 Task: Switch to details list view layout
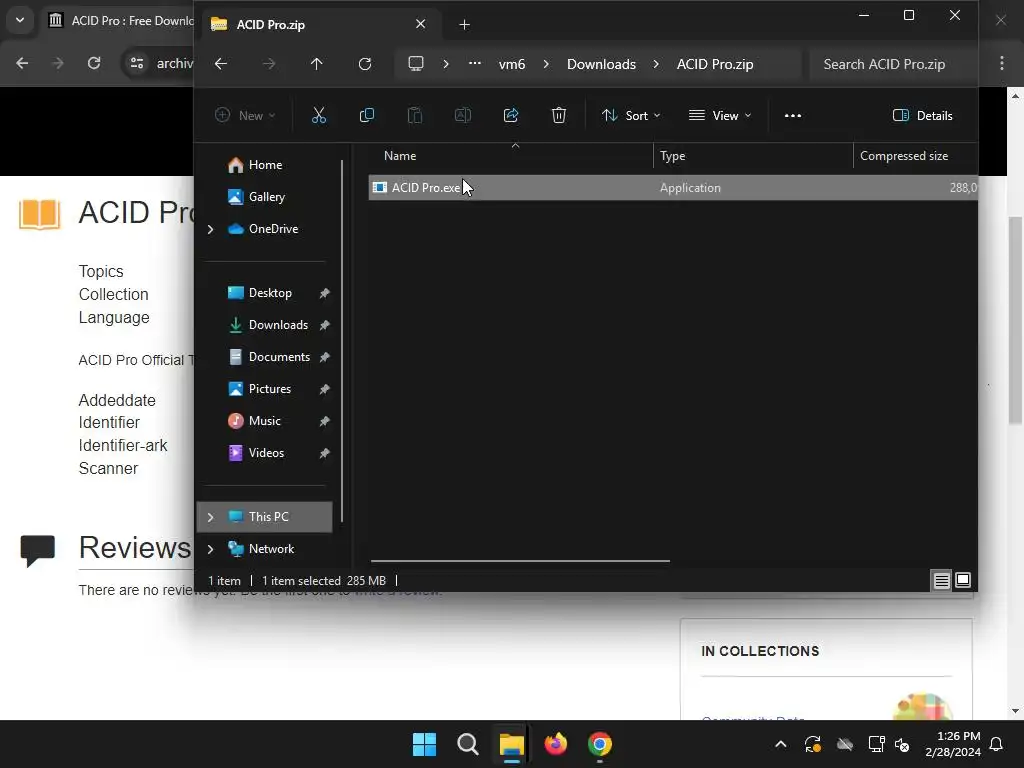coord(942,581)
